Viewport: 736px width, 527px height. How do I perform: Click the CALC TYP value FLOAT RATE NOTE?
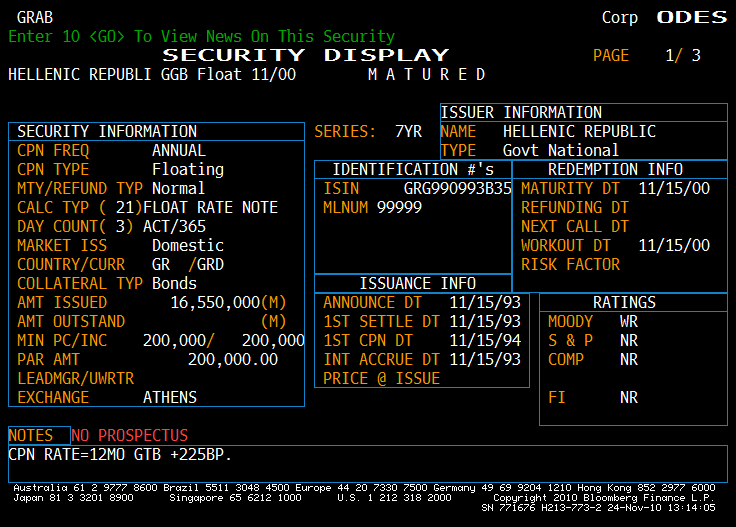point(210,207)
